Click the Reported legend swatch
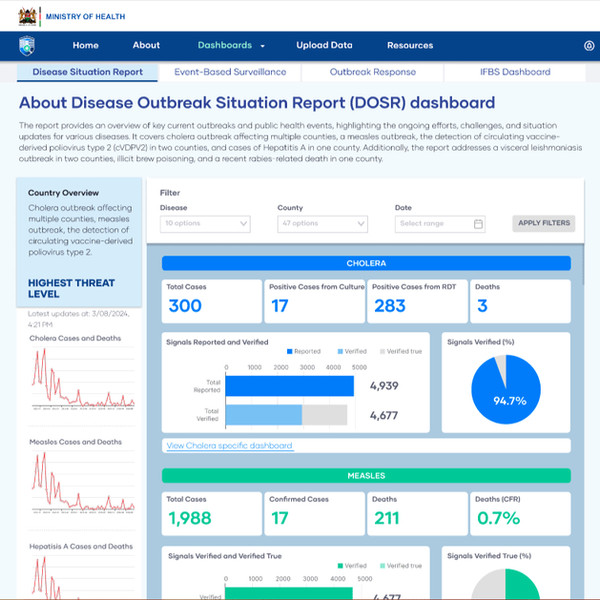 coord(290,351)
